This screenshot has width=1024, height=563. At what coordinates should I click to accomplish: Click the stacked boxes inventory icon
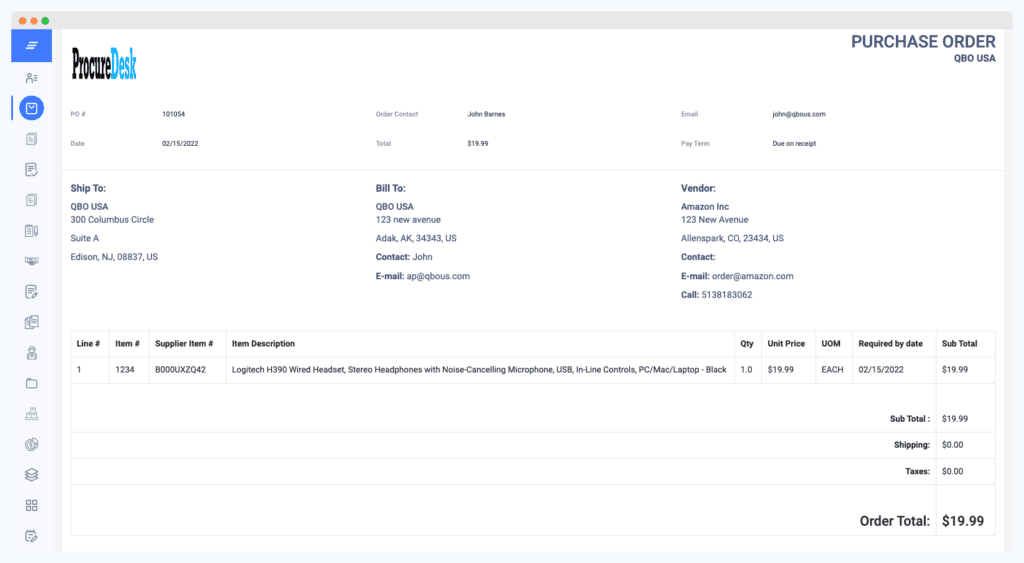pyautogui.click(x=31, y=414)
